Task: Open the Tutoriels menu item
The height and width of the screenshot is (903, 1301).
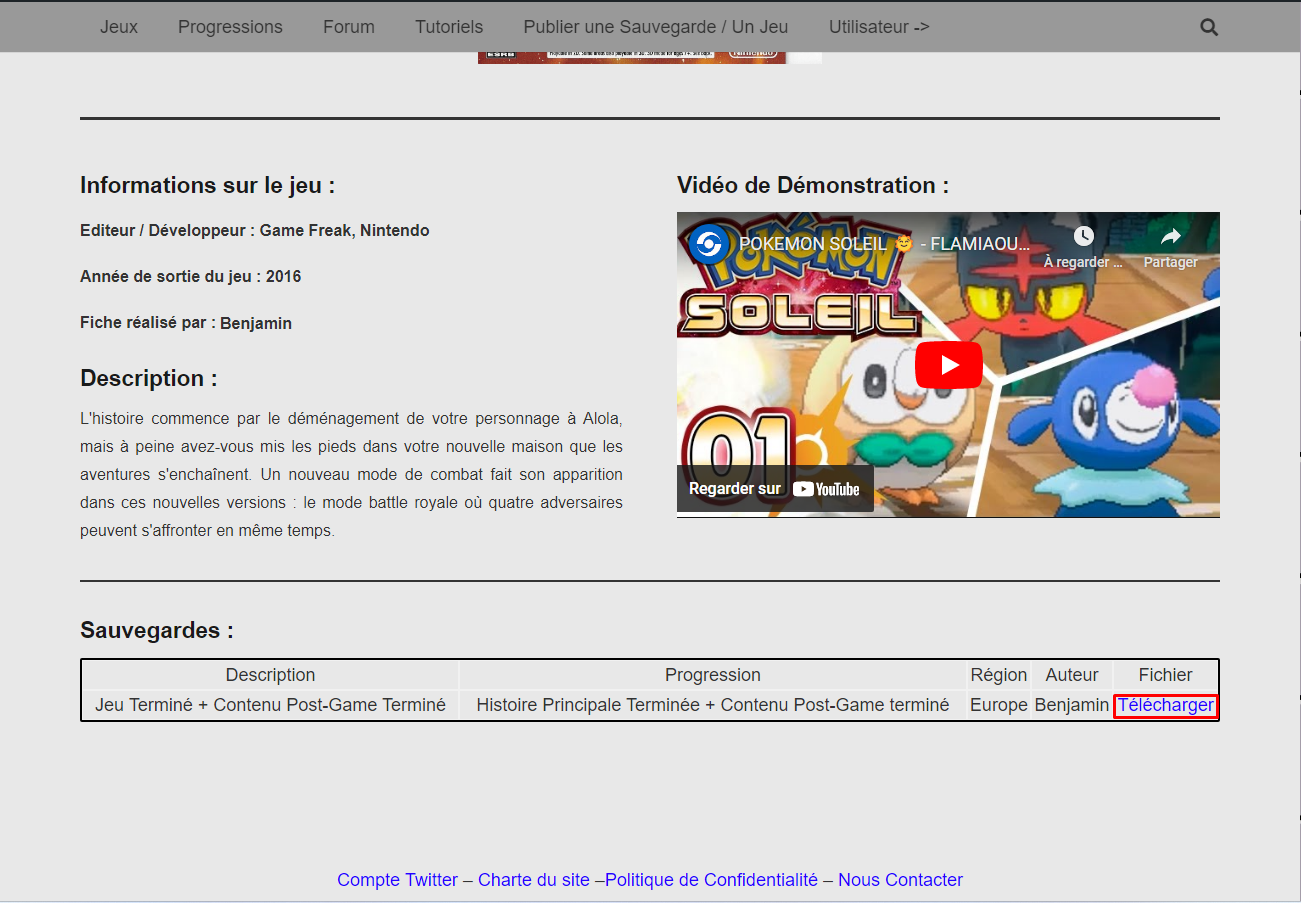Action: 449,27
